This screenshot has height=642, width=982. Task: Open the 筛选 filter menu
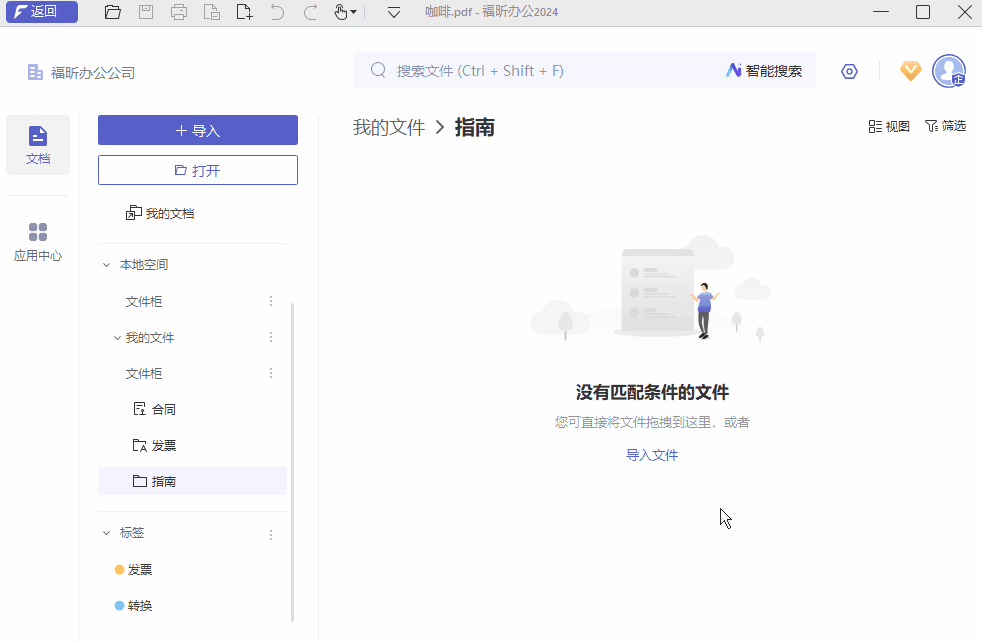[944, 126]
